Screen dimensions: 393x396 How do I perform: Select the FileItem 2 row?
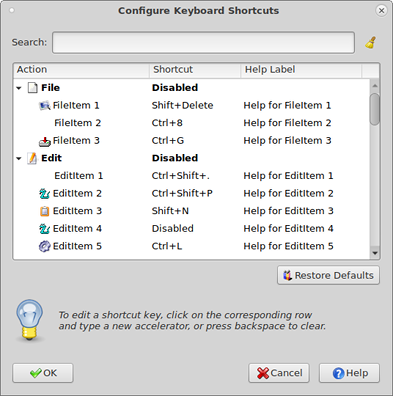coord(192,123)
